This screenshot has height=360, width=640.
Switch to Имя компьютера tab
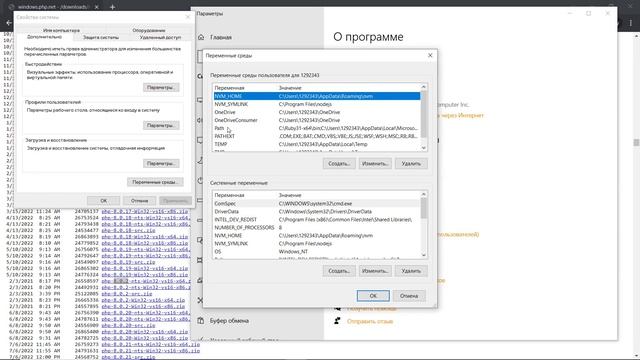[x=61, y=30]
